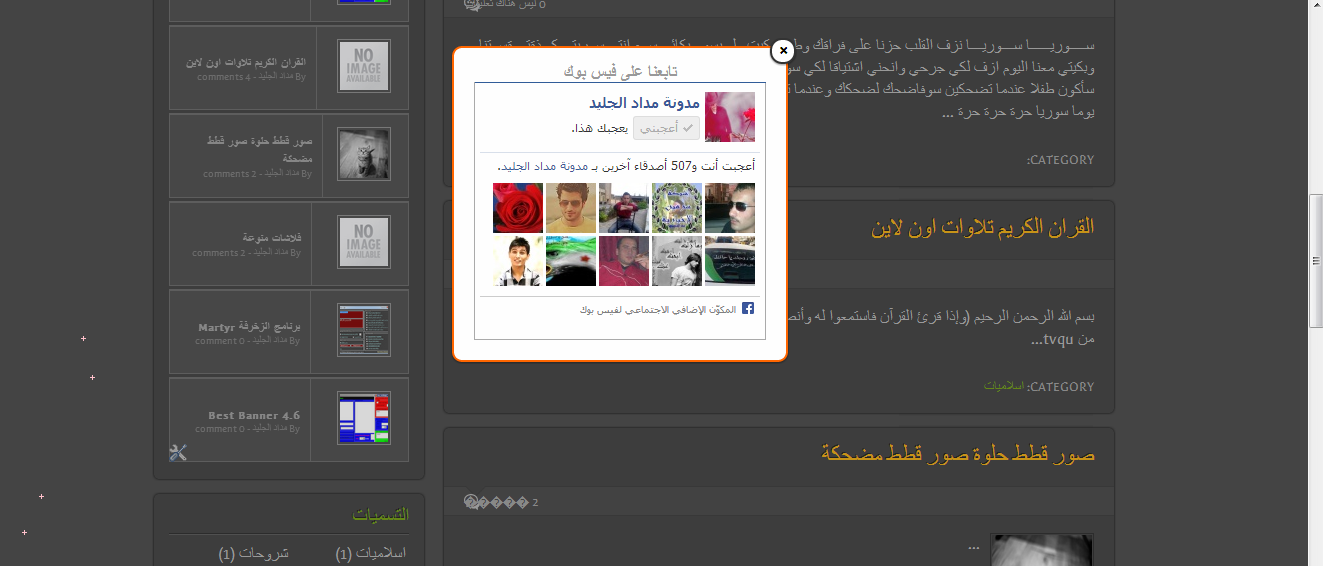This screenshot has height=566, width=1323.
Task: Open صور قطط حلوة صور قطط مضحكة post title
Action: pyautogui.click(x=958, y=455)
